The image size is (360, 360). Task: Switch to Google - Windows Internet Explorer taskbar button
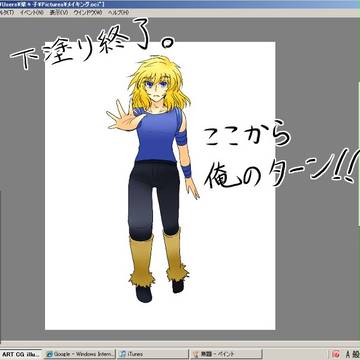(x=80, y=354)
